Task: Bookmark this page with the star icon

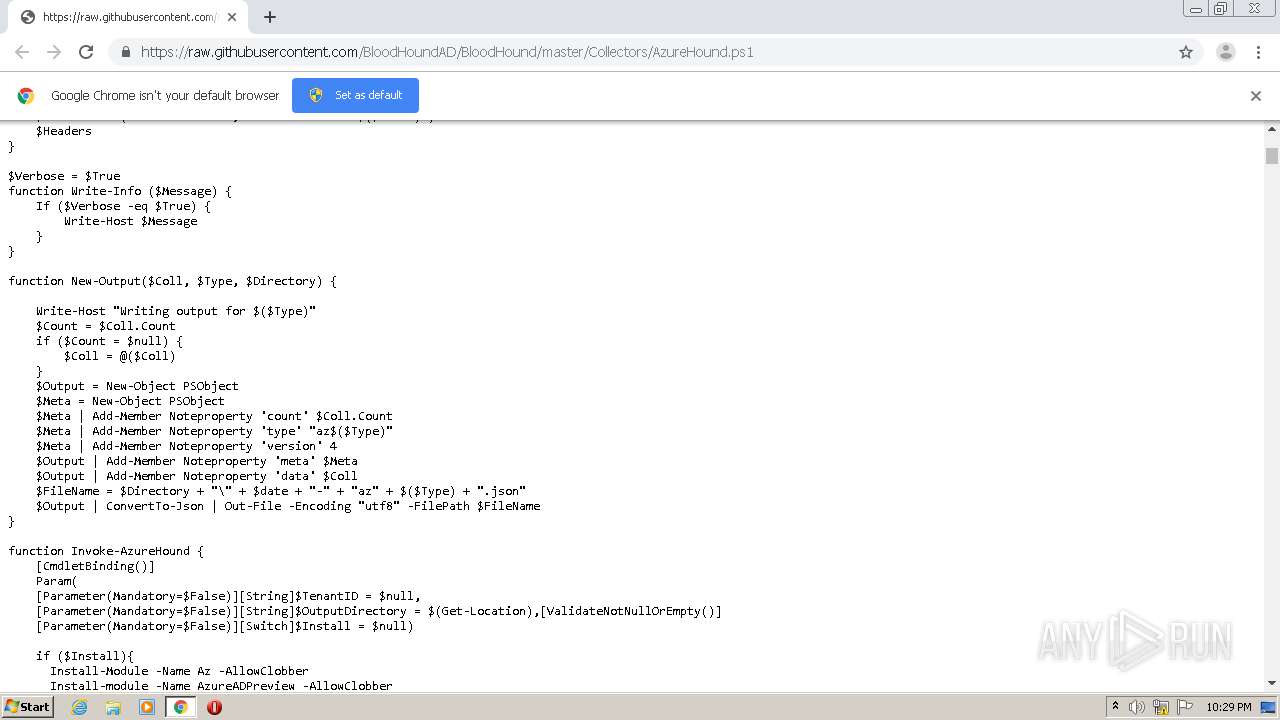Action: [x=1186, y=52]
